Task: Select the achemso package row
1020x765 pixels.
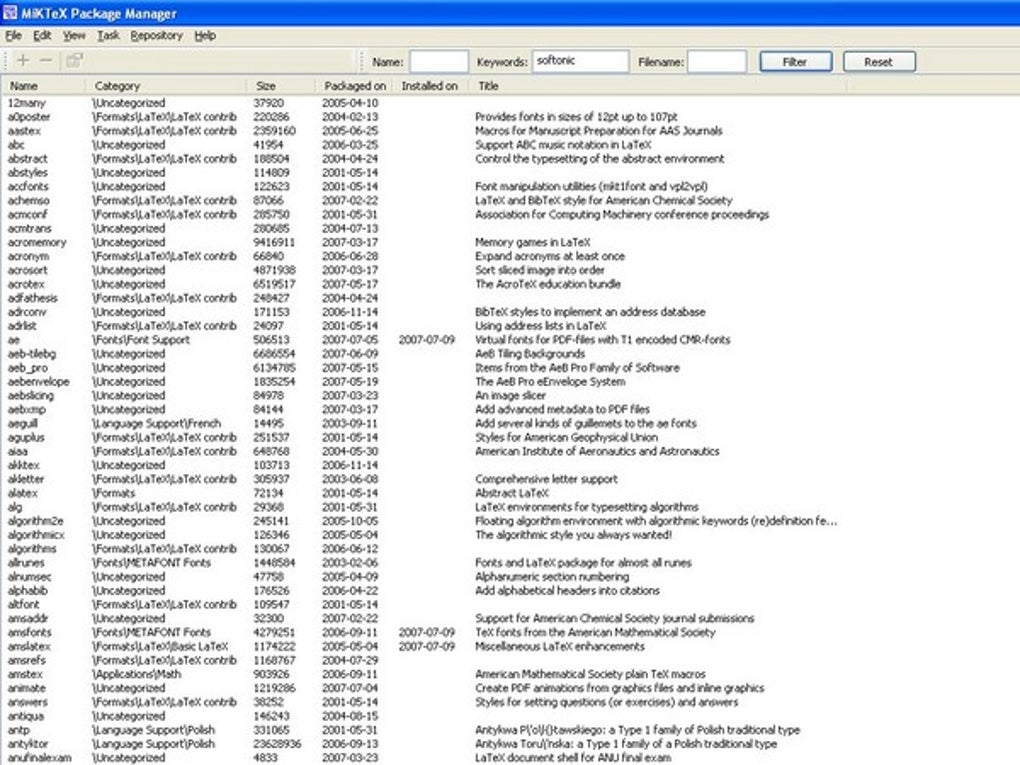Action: click(x=423, y=200)
